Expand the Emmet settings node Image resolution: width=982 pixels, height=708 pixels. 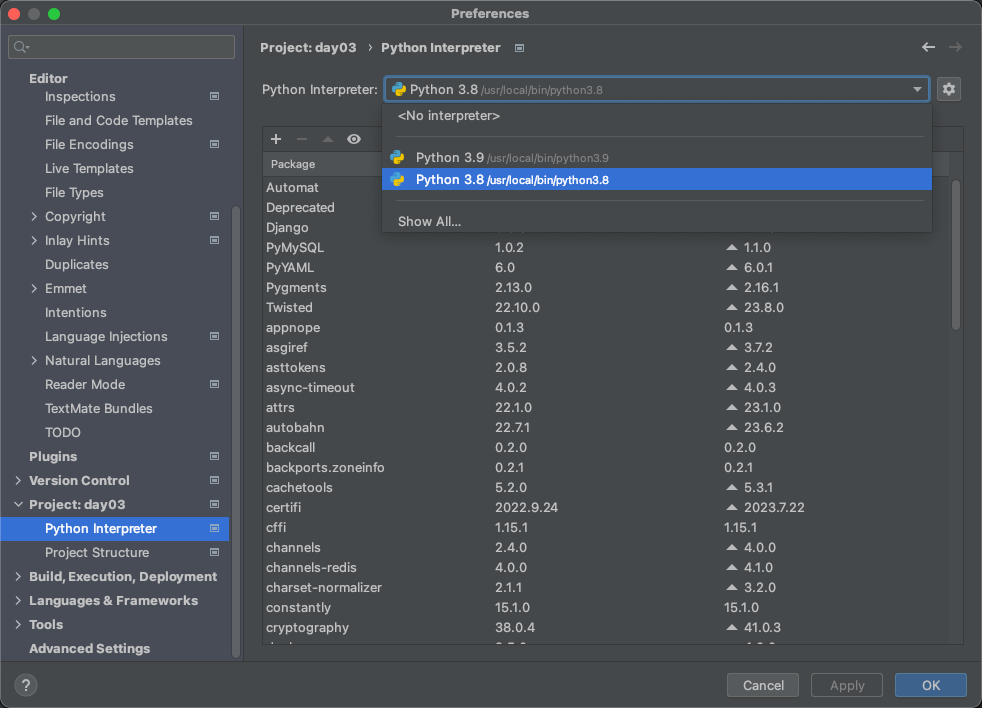click(34, 288)
